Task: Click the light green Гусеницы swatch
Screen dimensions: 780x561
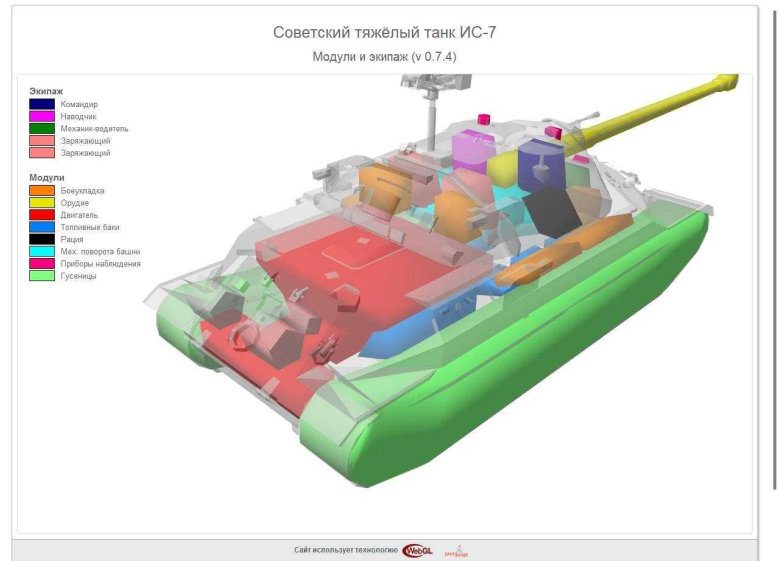Action: [x=42, y=275]
